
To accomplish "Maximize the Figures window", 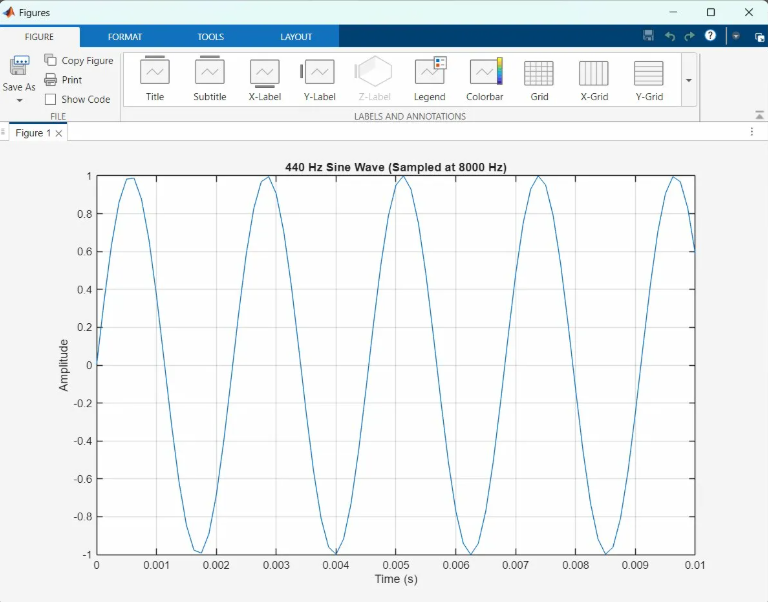I will (711, 12).
